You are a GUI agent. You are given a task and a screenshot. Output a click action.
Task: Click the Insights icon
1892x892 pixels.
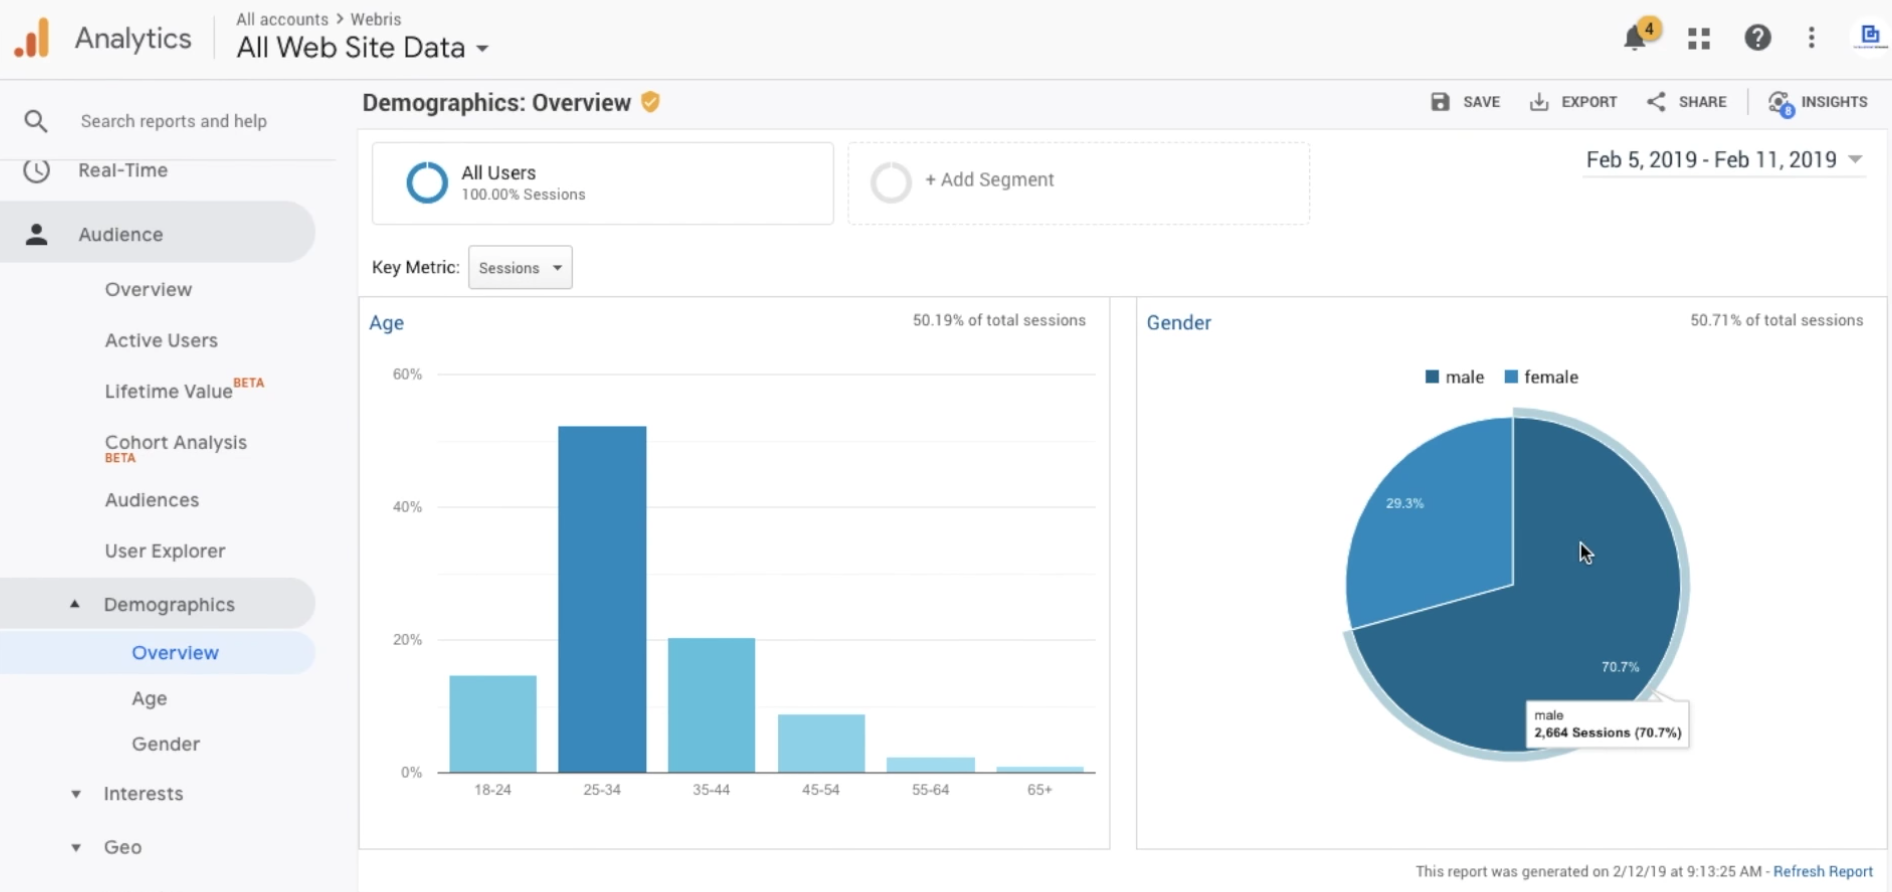click(x=1780, y=103)
